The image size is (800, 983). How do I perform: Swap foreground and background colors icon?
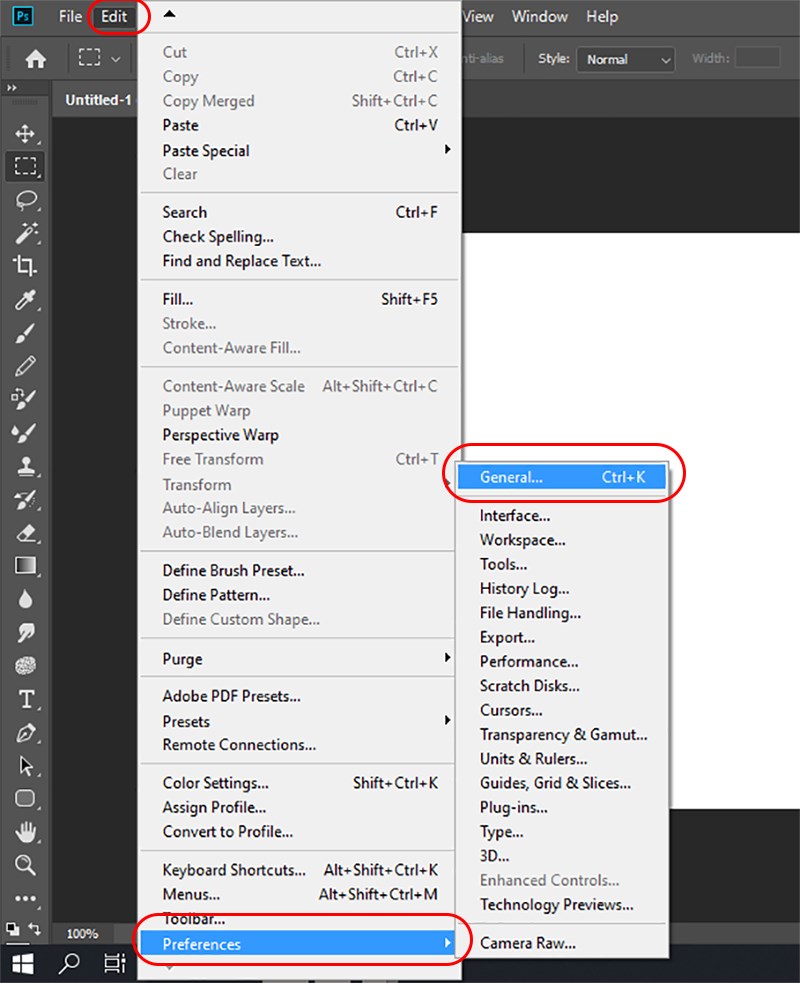click(x=35, y=928)
